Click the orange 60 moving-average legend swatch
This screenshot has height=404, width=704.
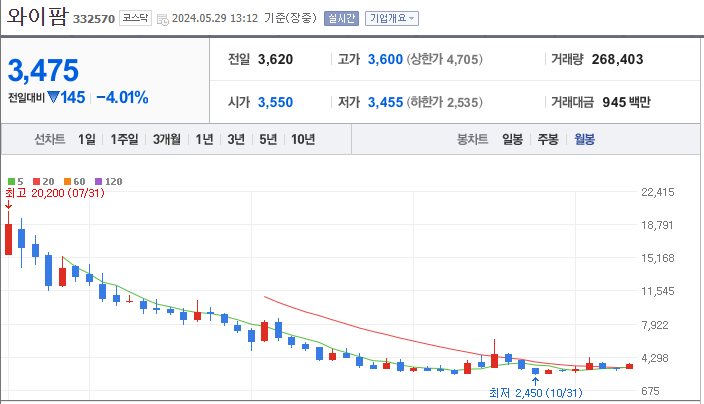pos(67,182)
